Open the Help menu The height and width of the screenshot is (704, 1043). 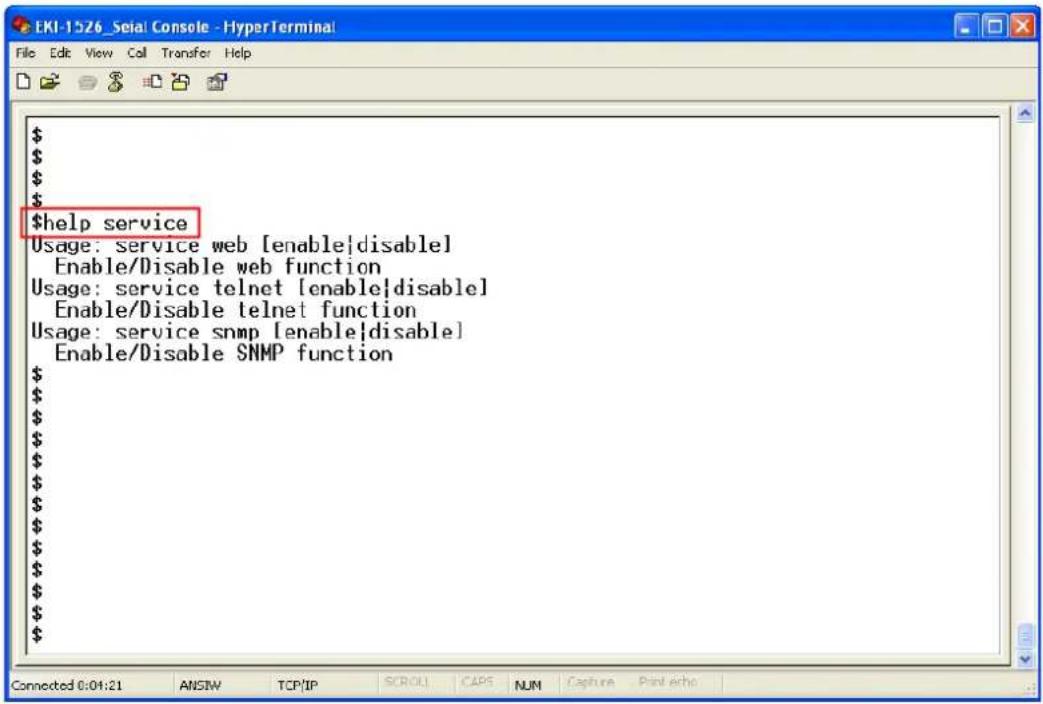(x=237, y=53)
